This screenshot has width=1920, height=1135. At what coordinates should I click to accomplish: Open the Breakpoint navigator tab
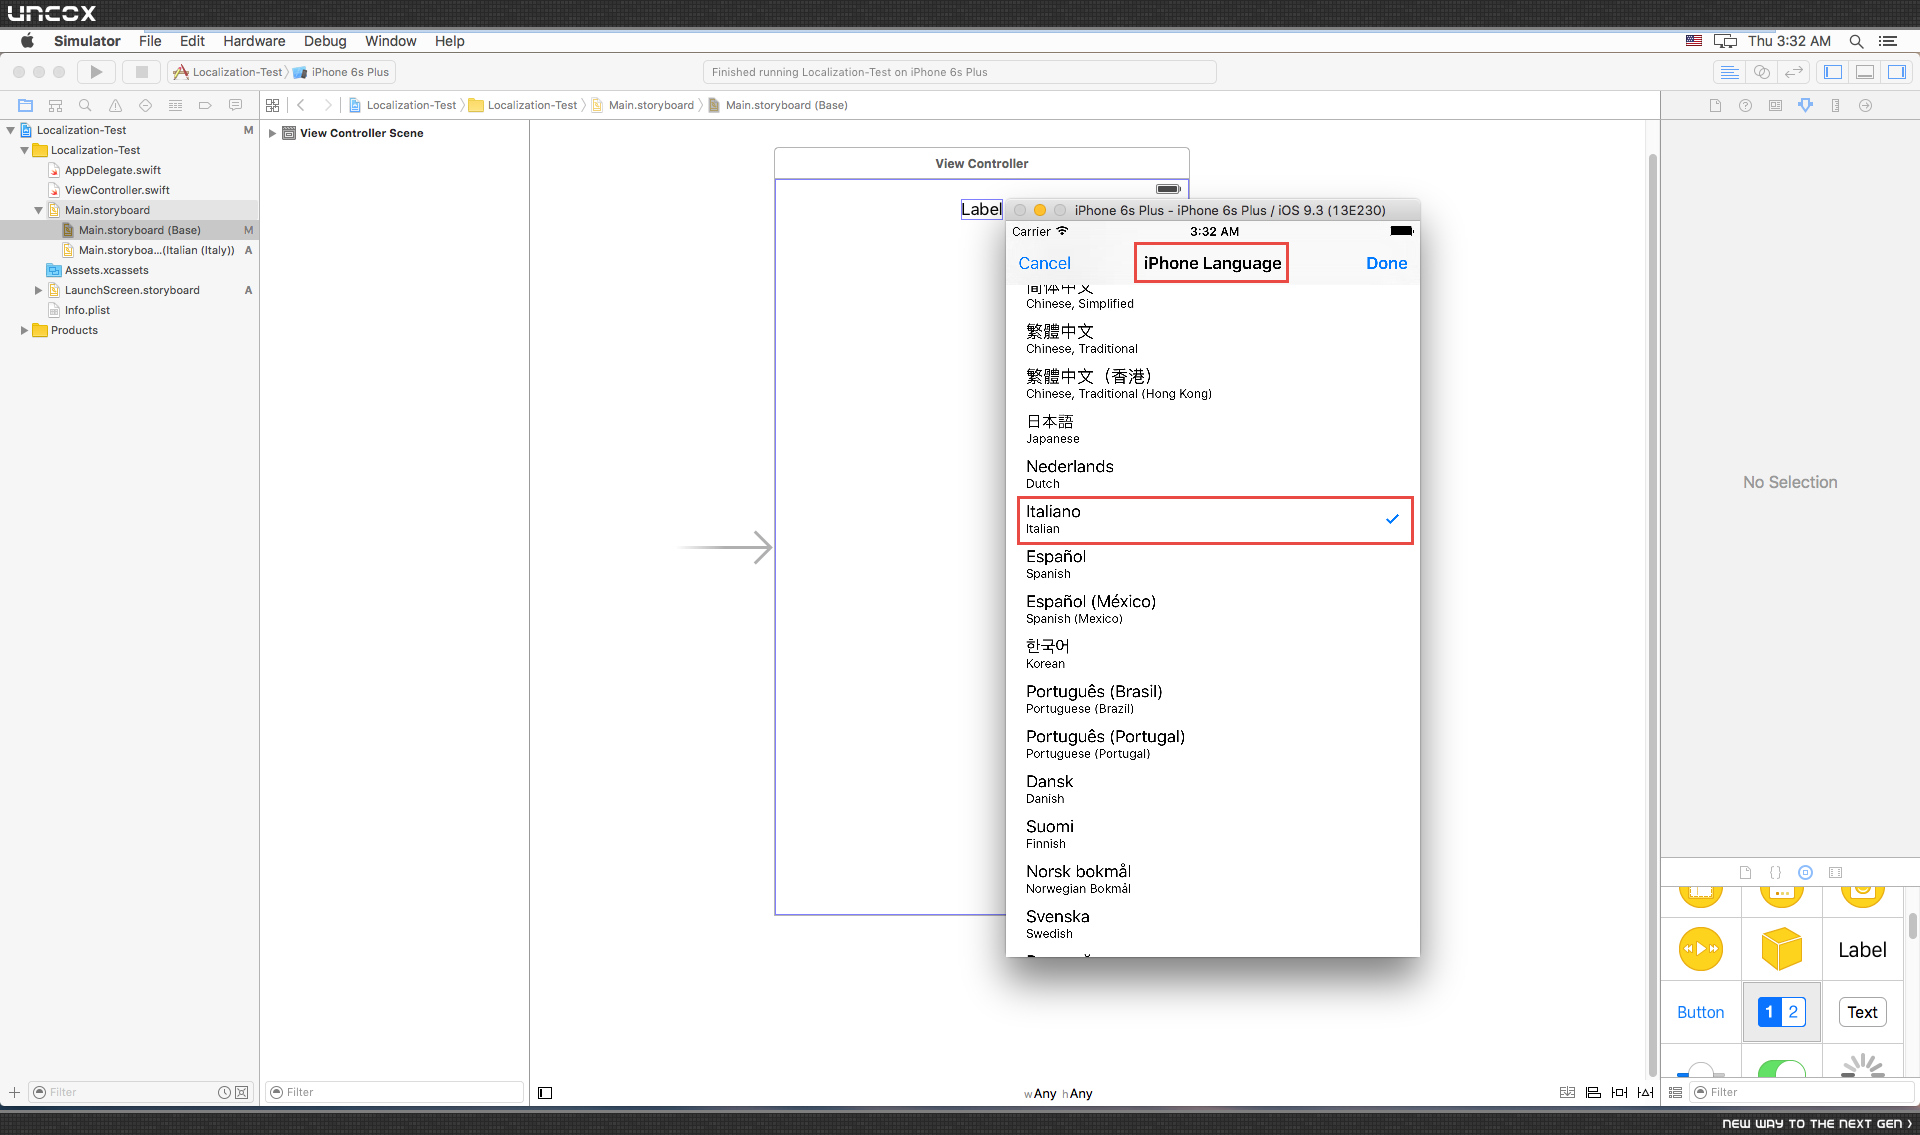click(x=205, y=105)
